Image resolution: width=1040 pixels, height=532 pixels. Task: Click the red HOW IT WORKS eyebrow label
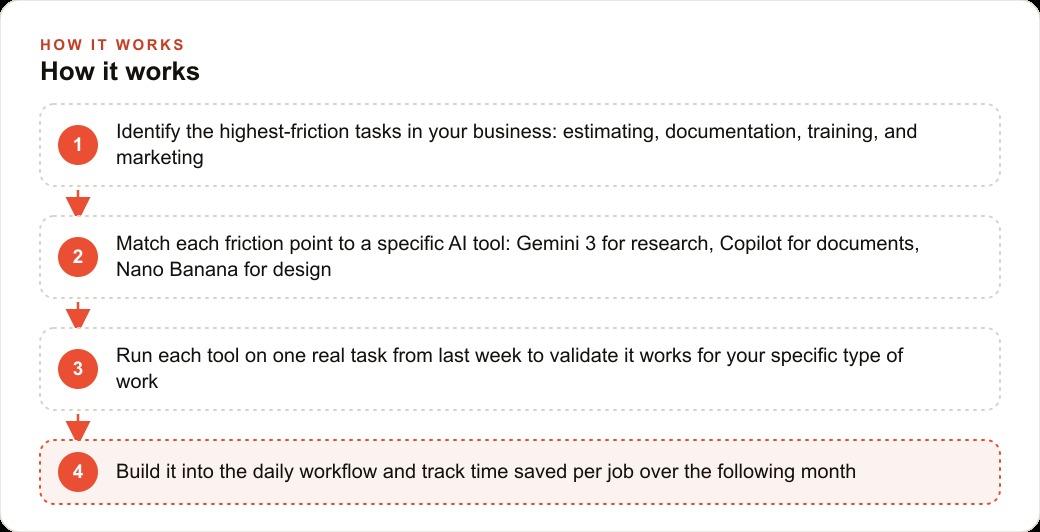(x=112, y=45)
